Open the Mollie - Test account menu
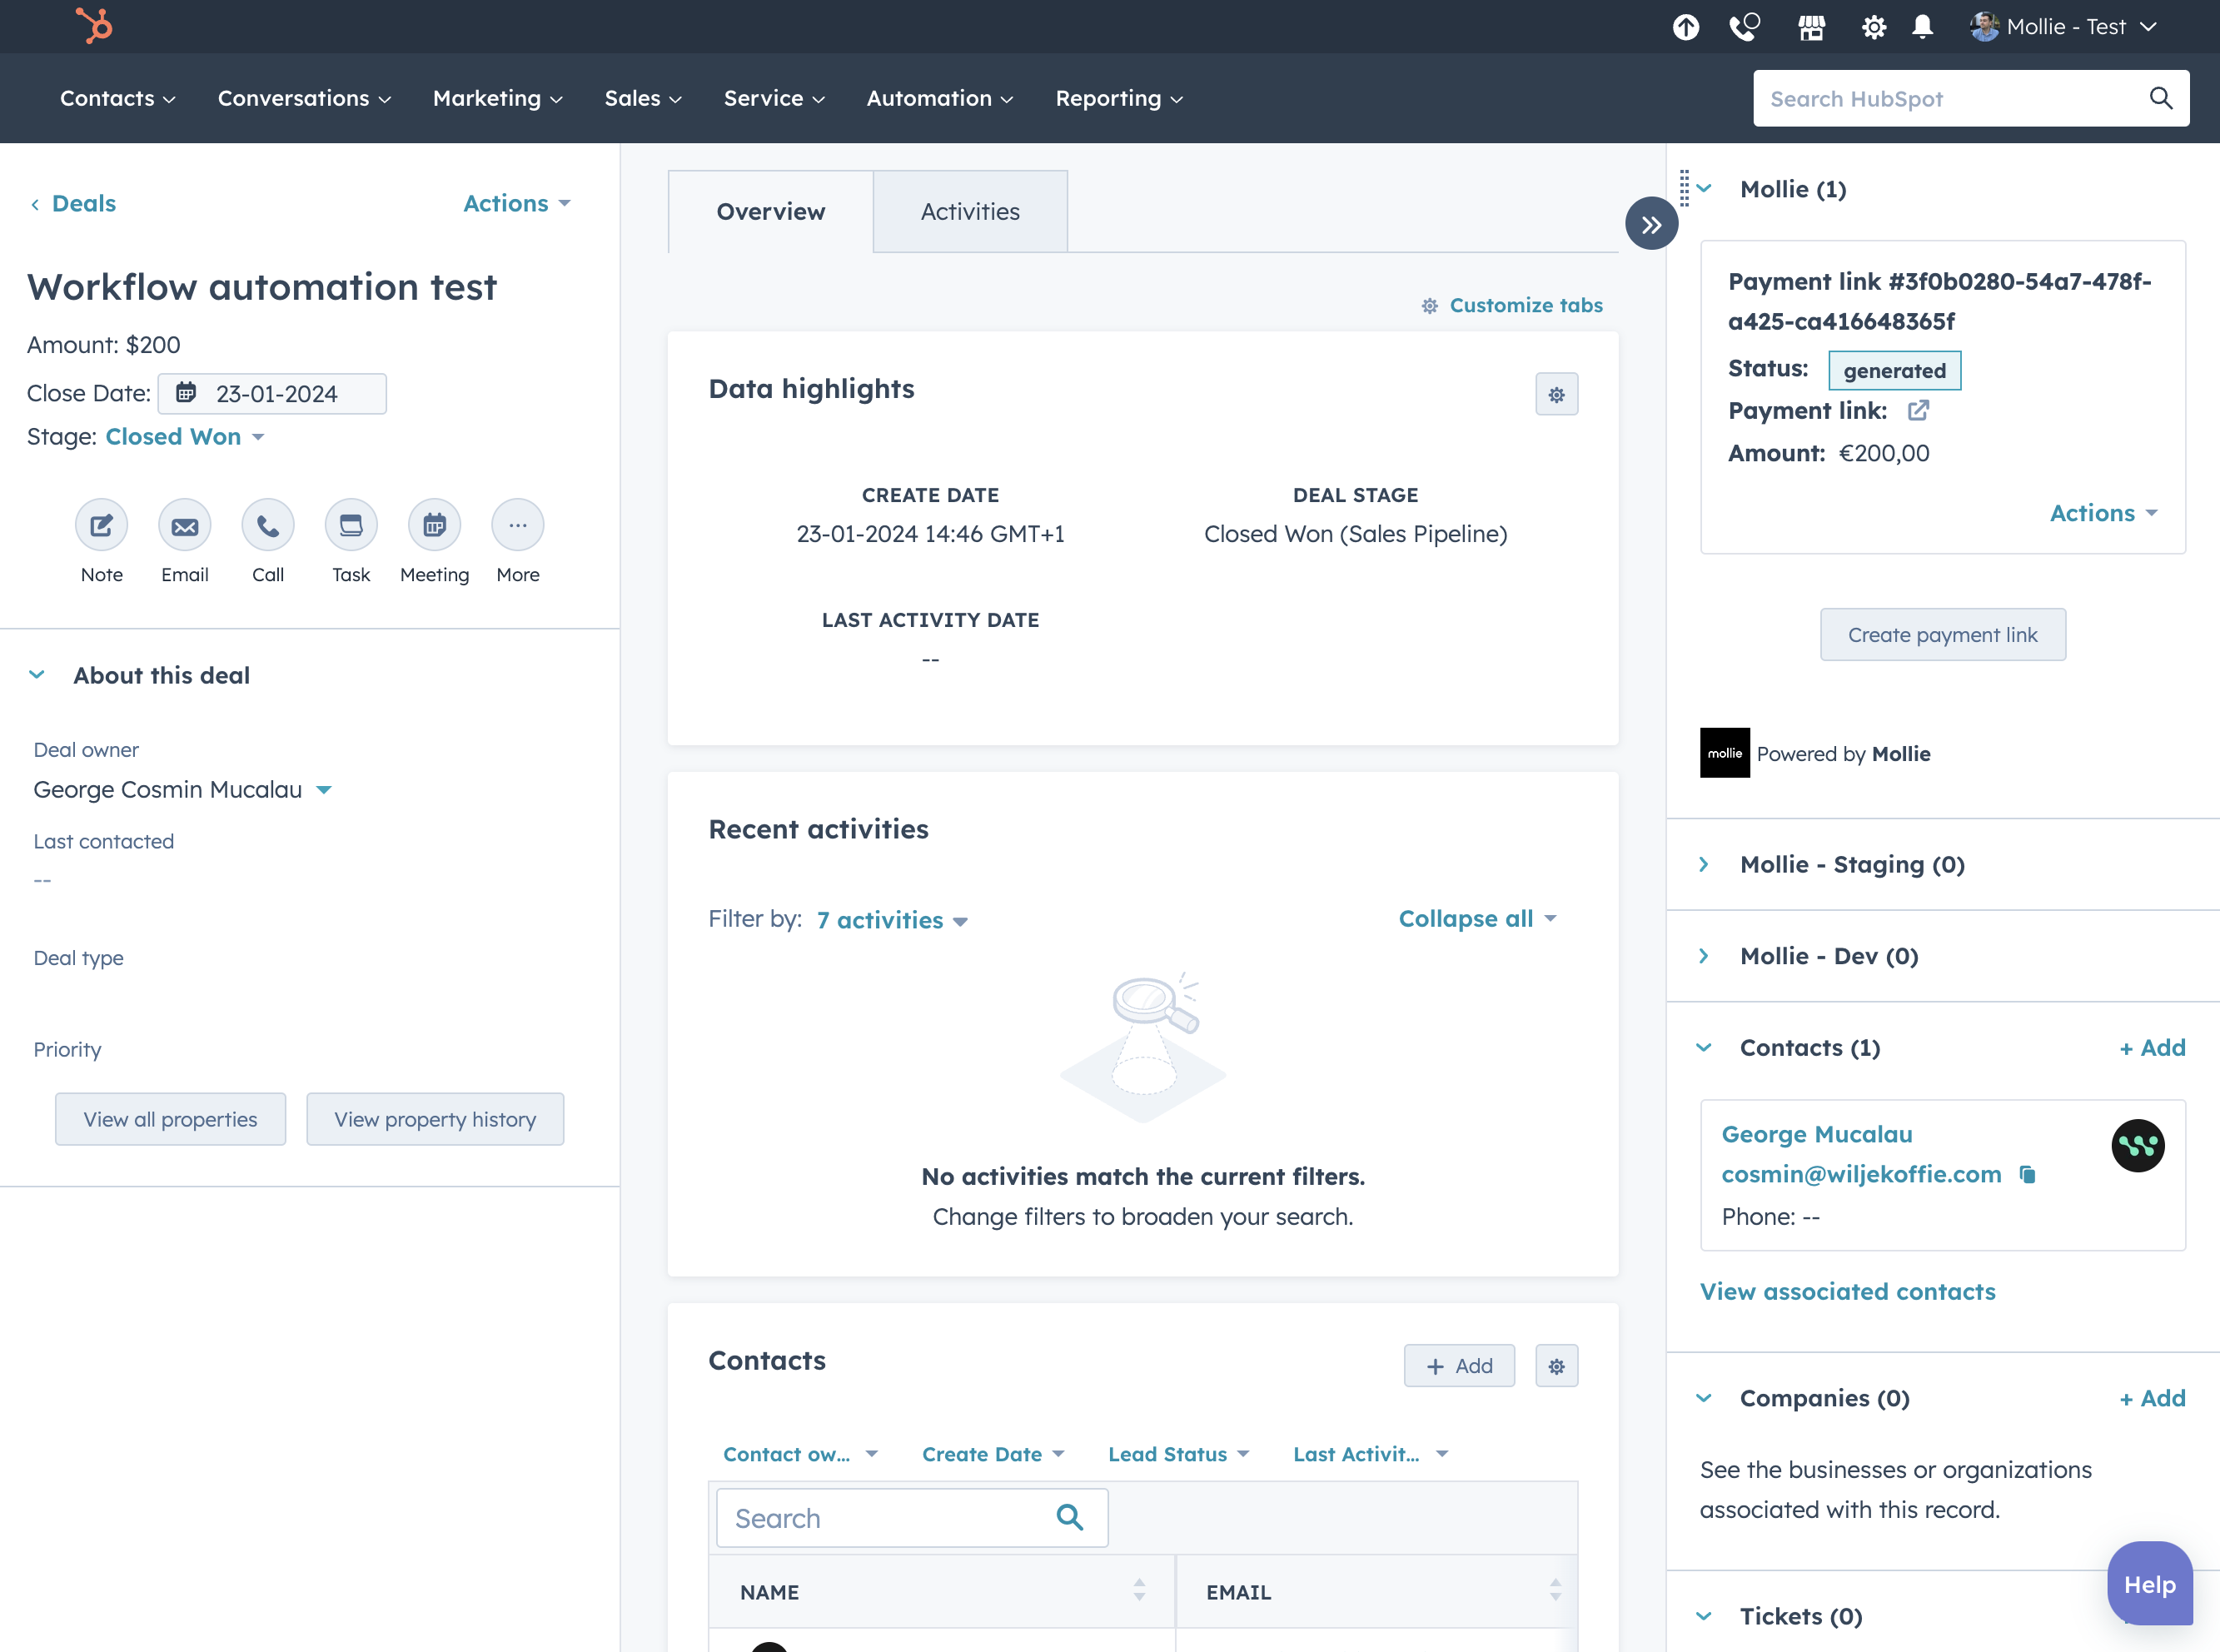The height and width of the screenshot is (1652, 2220). point(2064,27)
